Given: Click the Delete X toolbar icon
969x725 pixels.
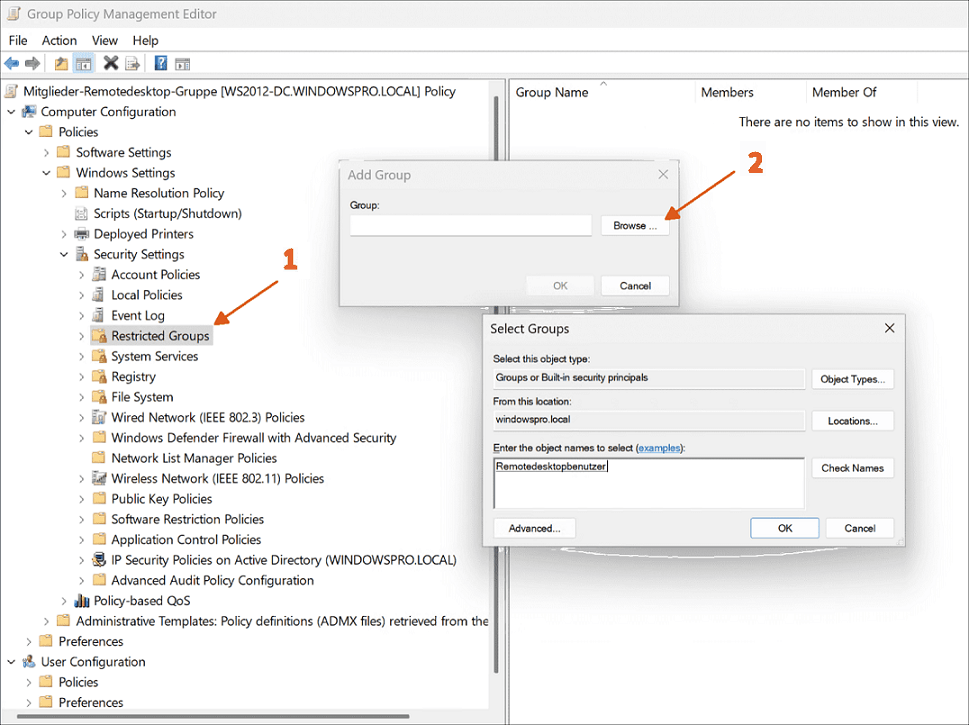Looking at the screenshot, I should tap(111, 64).
